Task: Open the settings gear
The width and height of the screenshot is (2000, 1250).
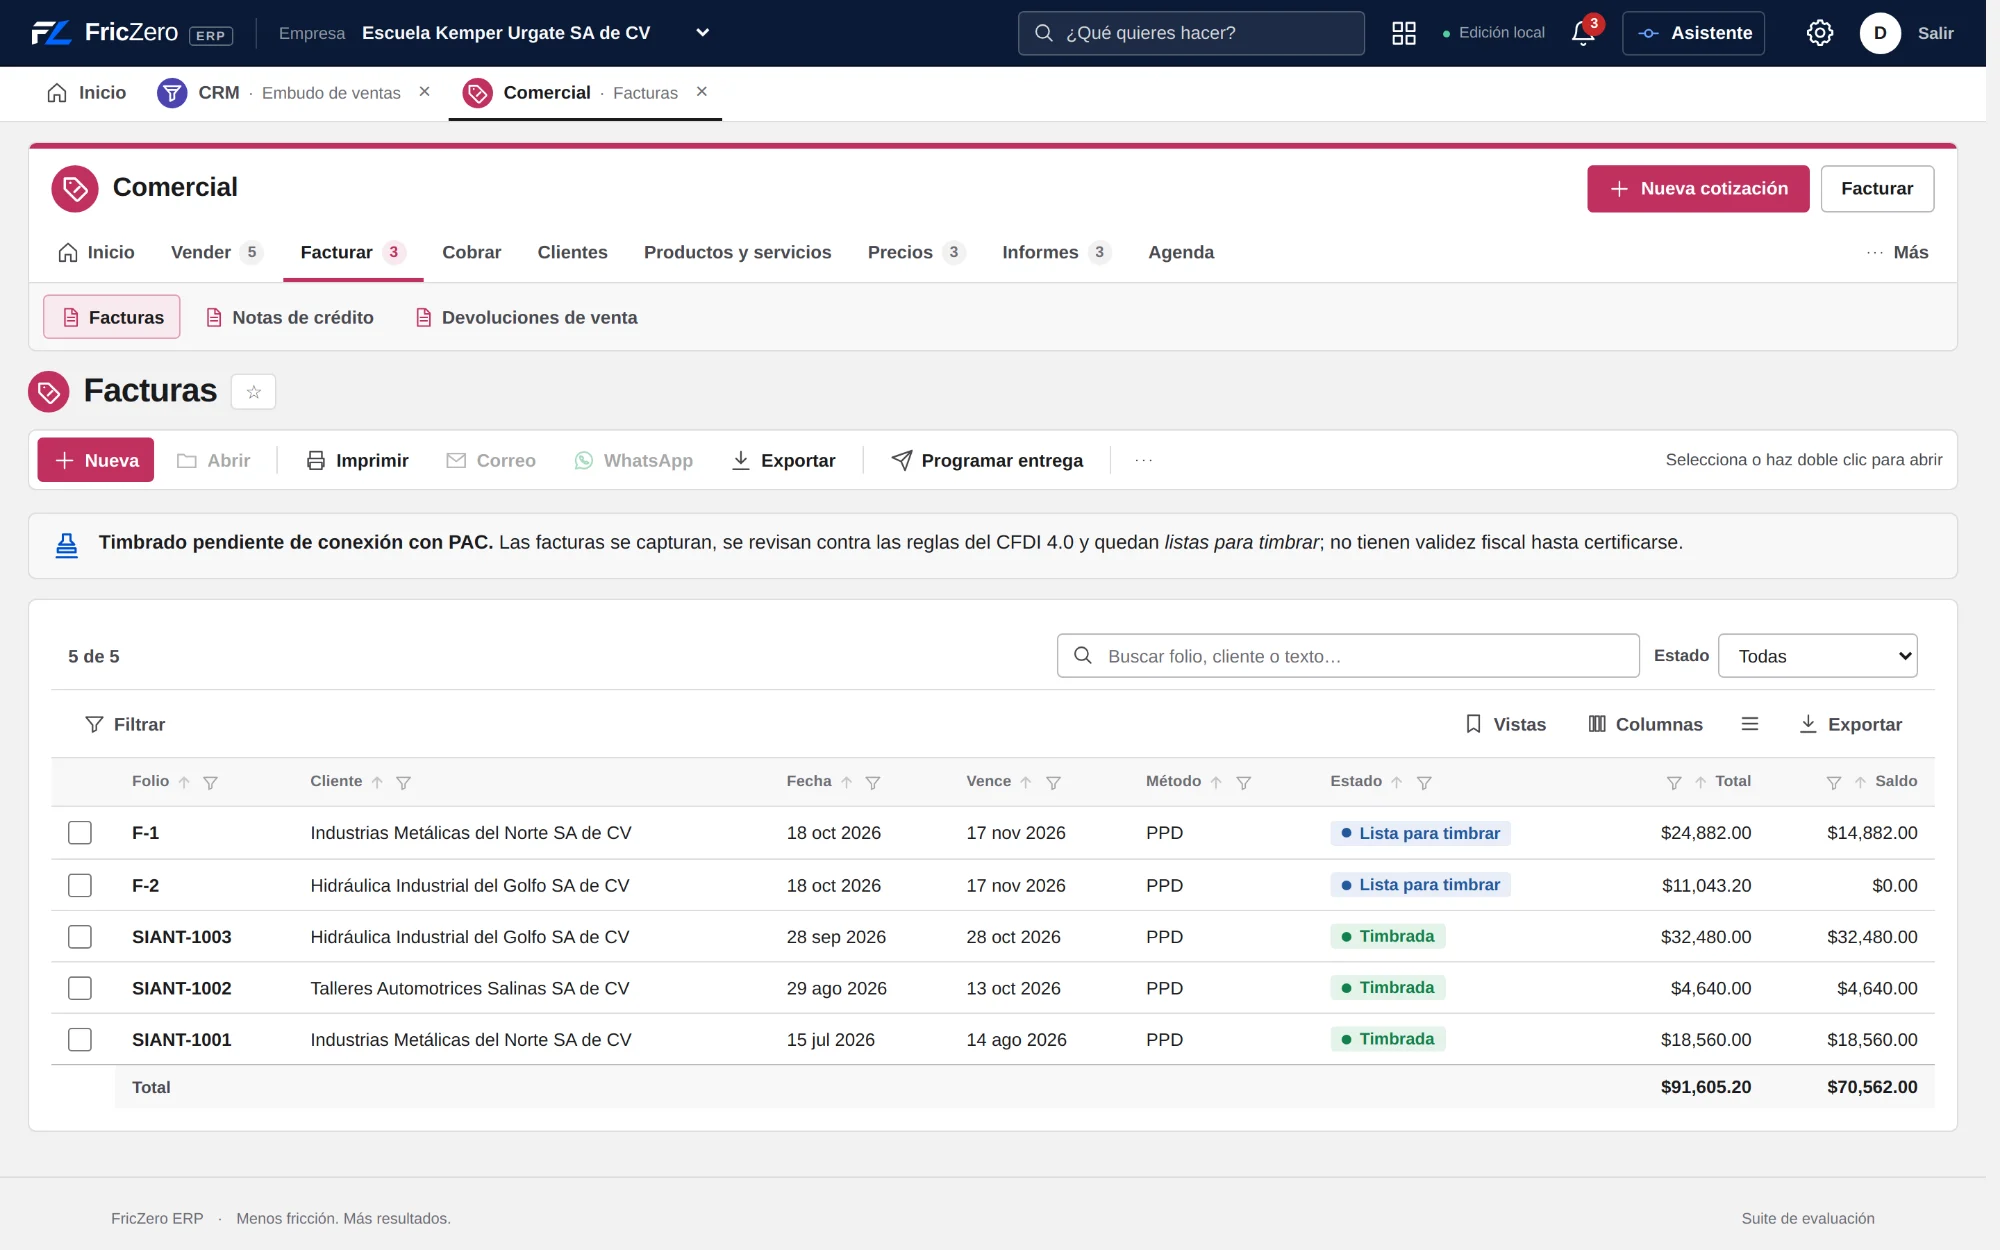Action: [x=1820, y=33]
